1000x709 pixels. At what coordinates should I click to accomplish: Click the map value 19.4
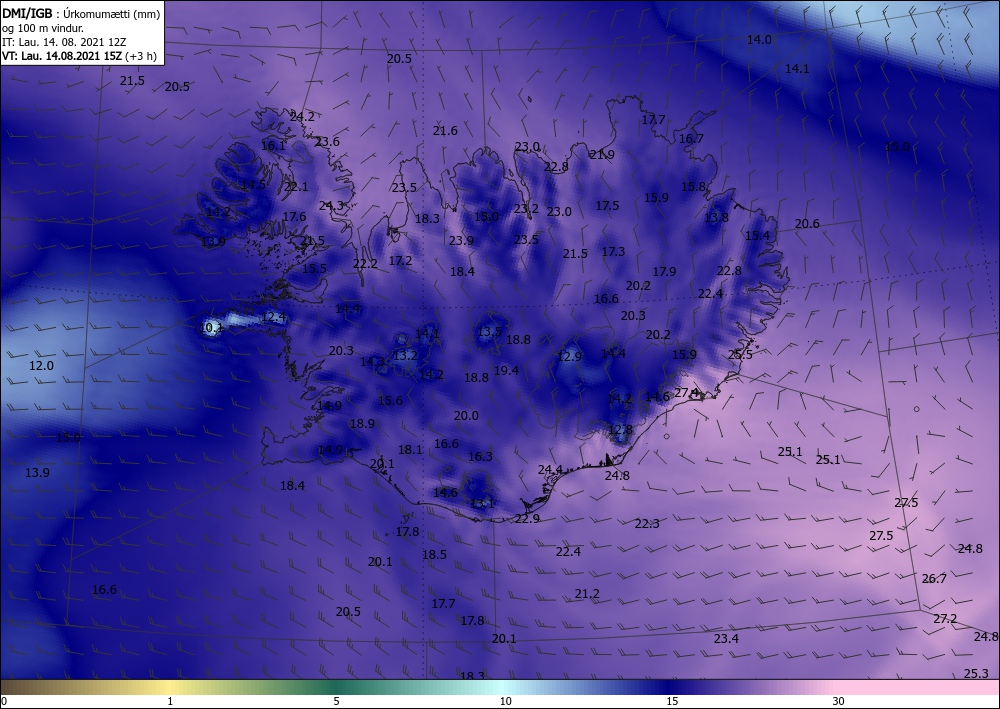(506, 370)
